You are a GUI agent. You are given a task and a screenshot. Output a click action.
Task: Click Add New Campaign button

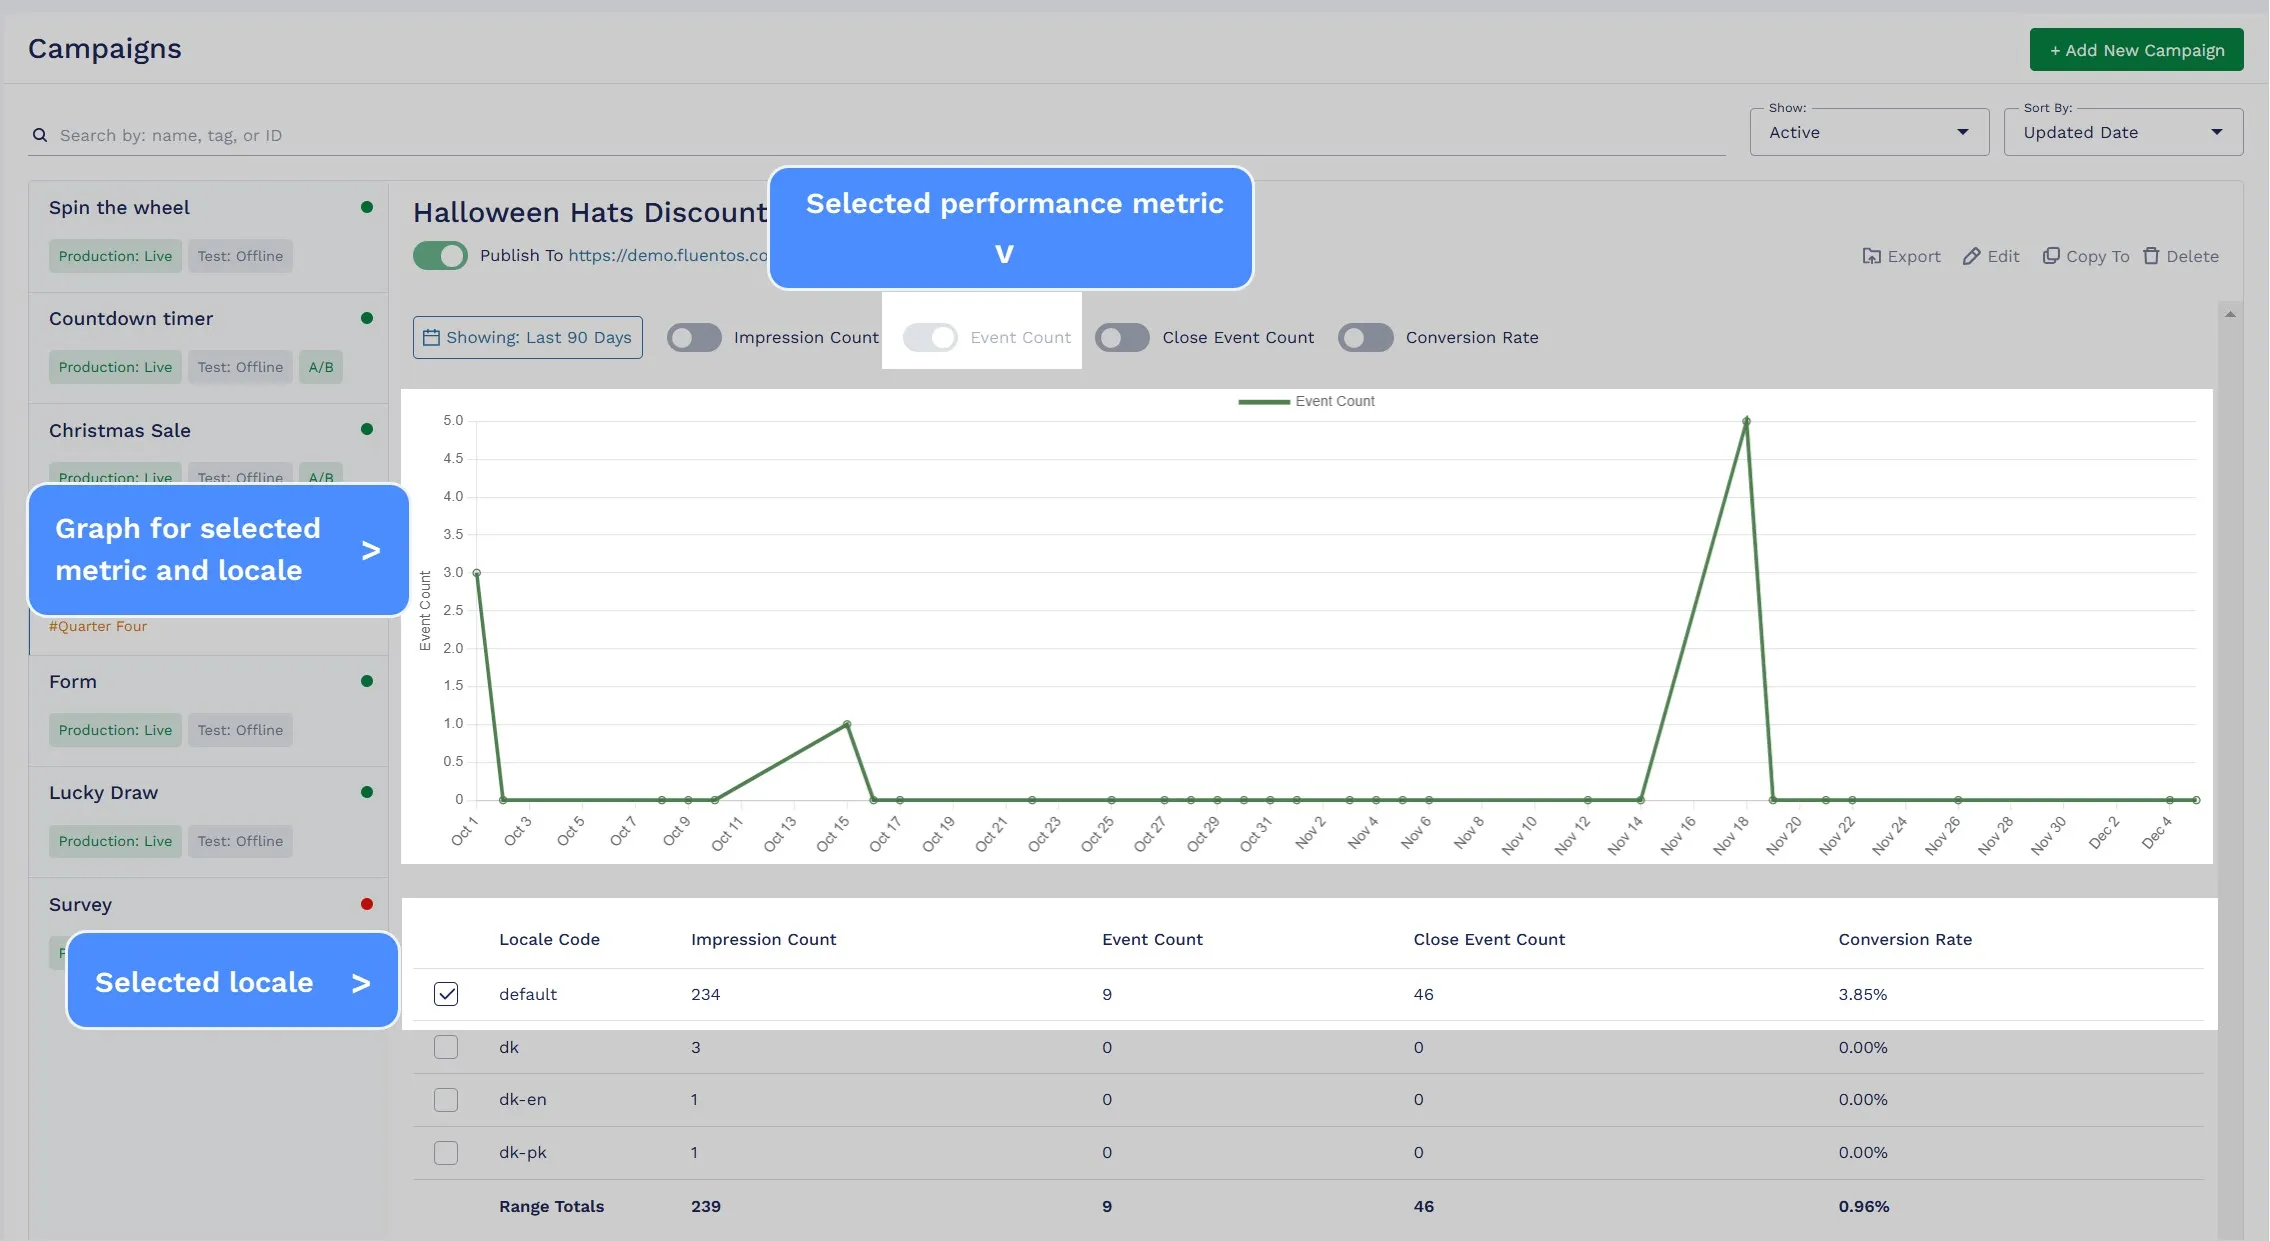(2137, 50)
